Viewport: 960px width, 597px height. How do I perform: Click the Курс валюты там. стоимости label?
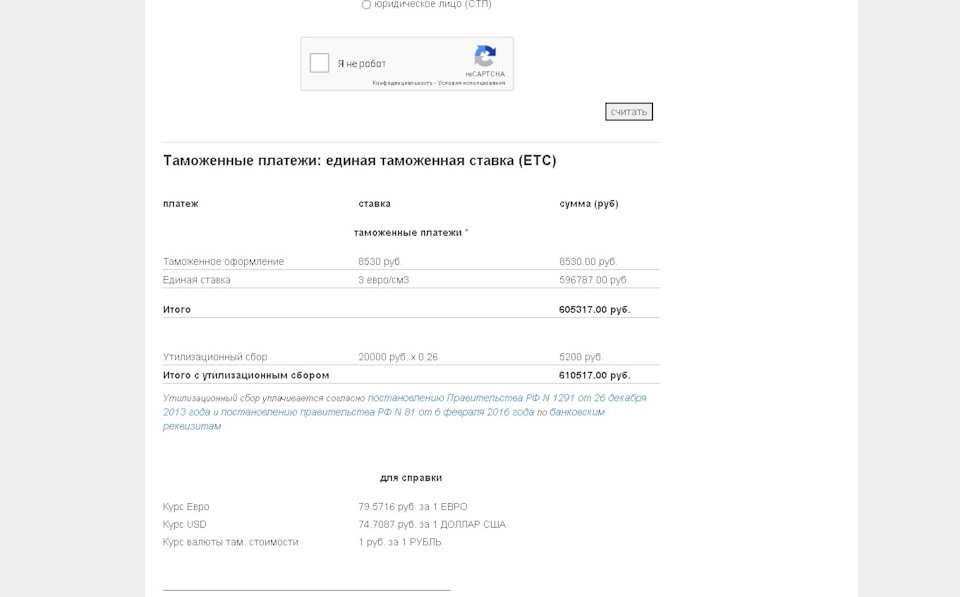230,542
